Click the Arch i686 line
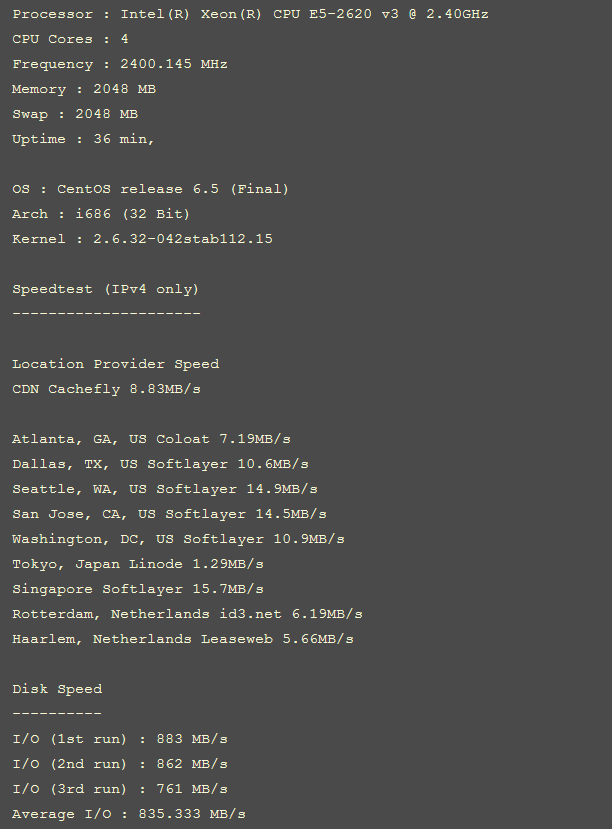Screen dimensions: 612x829 101,214
